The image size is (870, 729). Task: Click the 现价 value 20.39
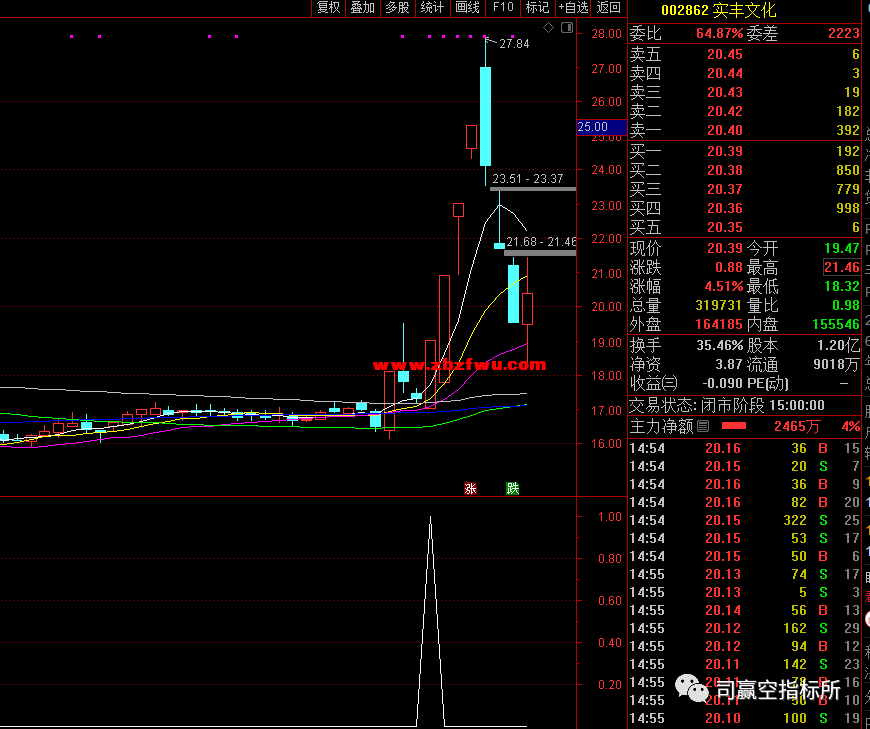[725, 248]
